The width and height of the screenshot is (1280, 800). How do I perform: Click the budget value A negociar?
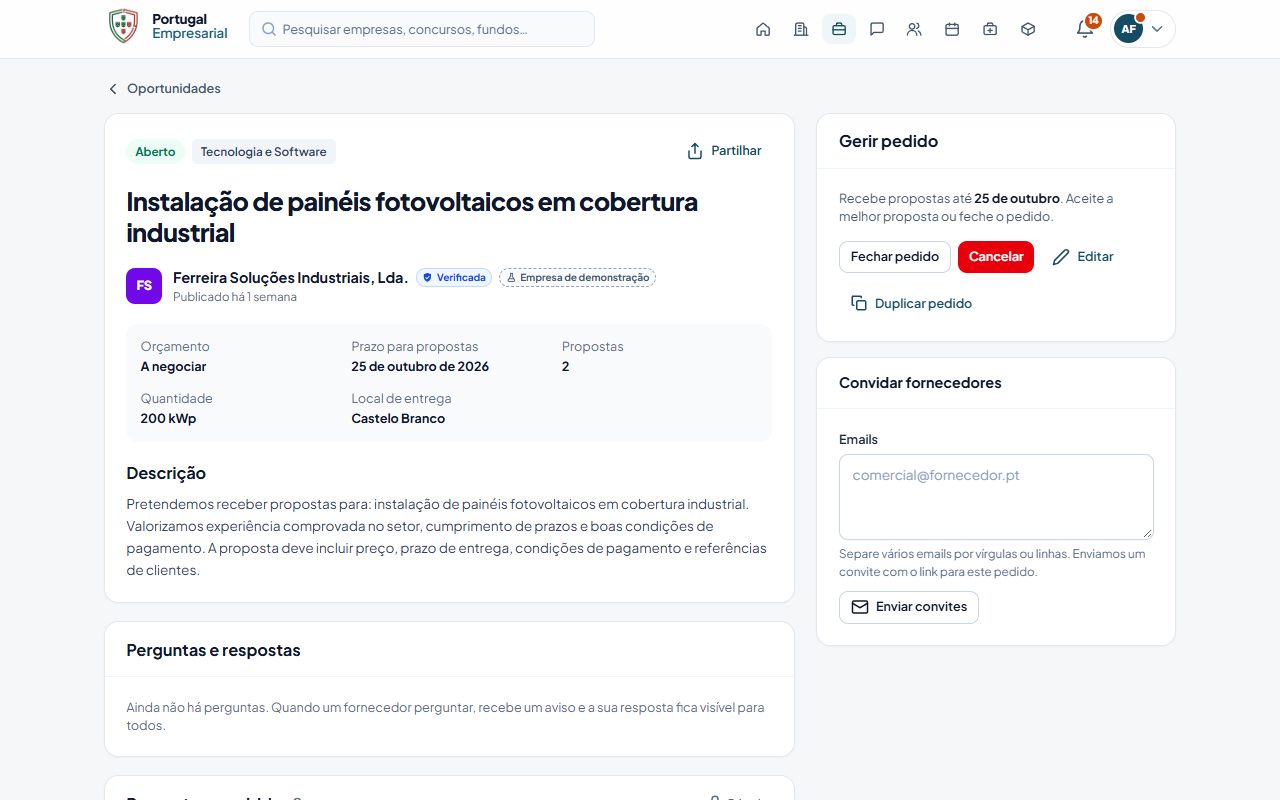173,367
